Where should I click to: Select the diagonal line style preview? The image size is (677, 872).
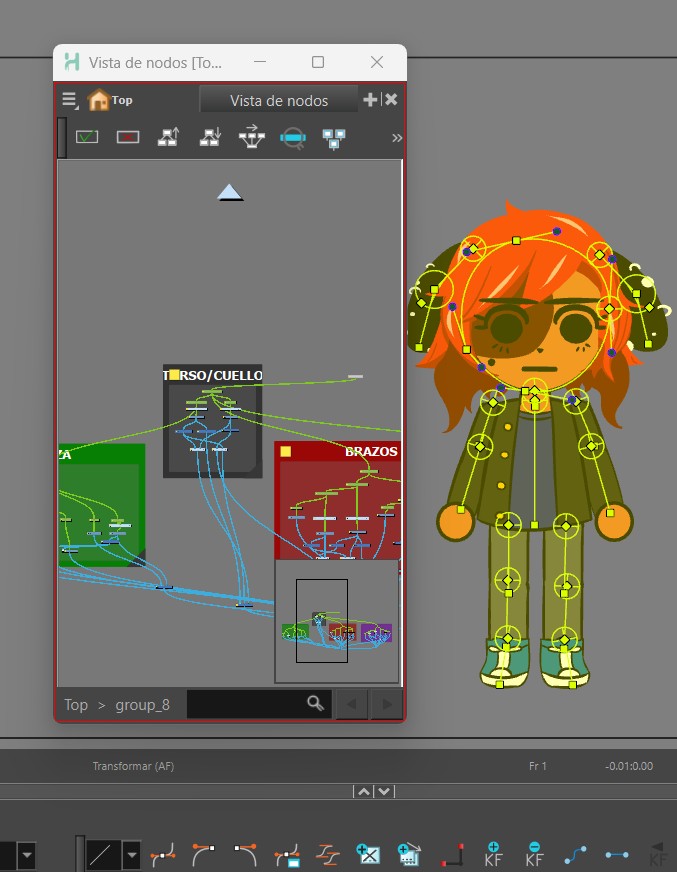pyautogui.click(x=103, y=855)
